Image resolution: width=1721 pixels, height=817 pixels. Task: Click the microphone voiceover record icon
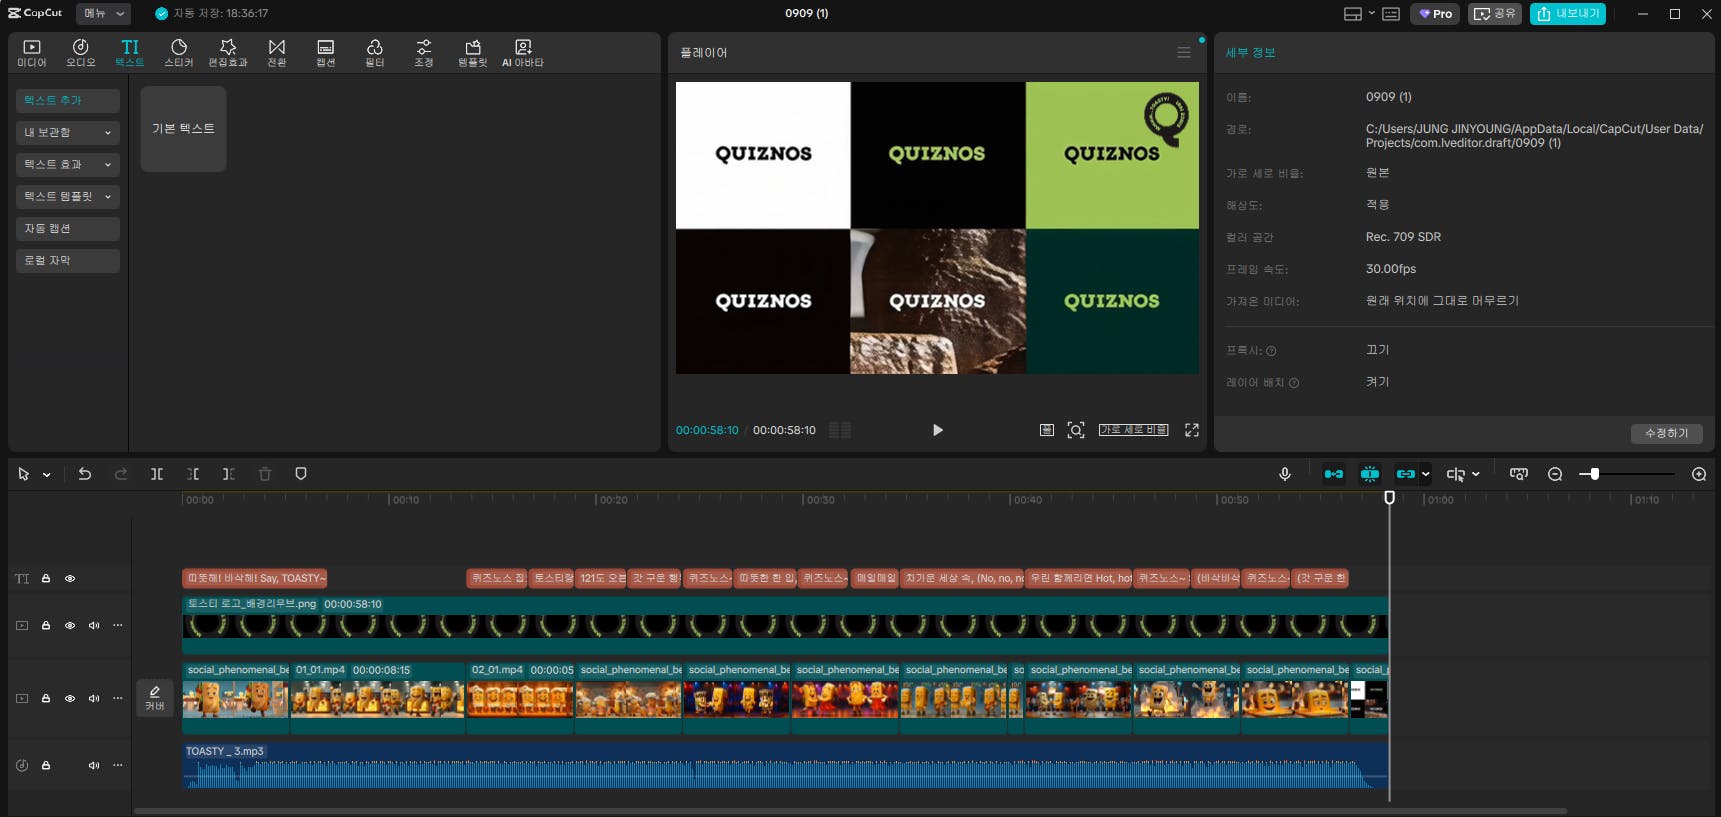(x=1285, y=474)
